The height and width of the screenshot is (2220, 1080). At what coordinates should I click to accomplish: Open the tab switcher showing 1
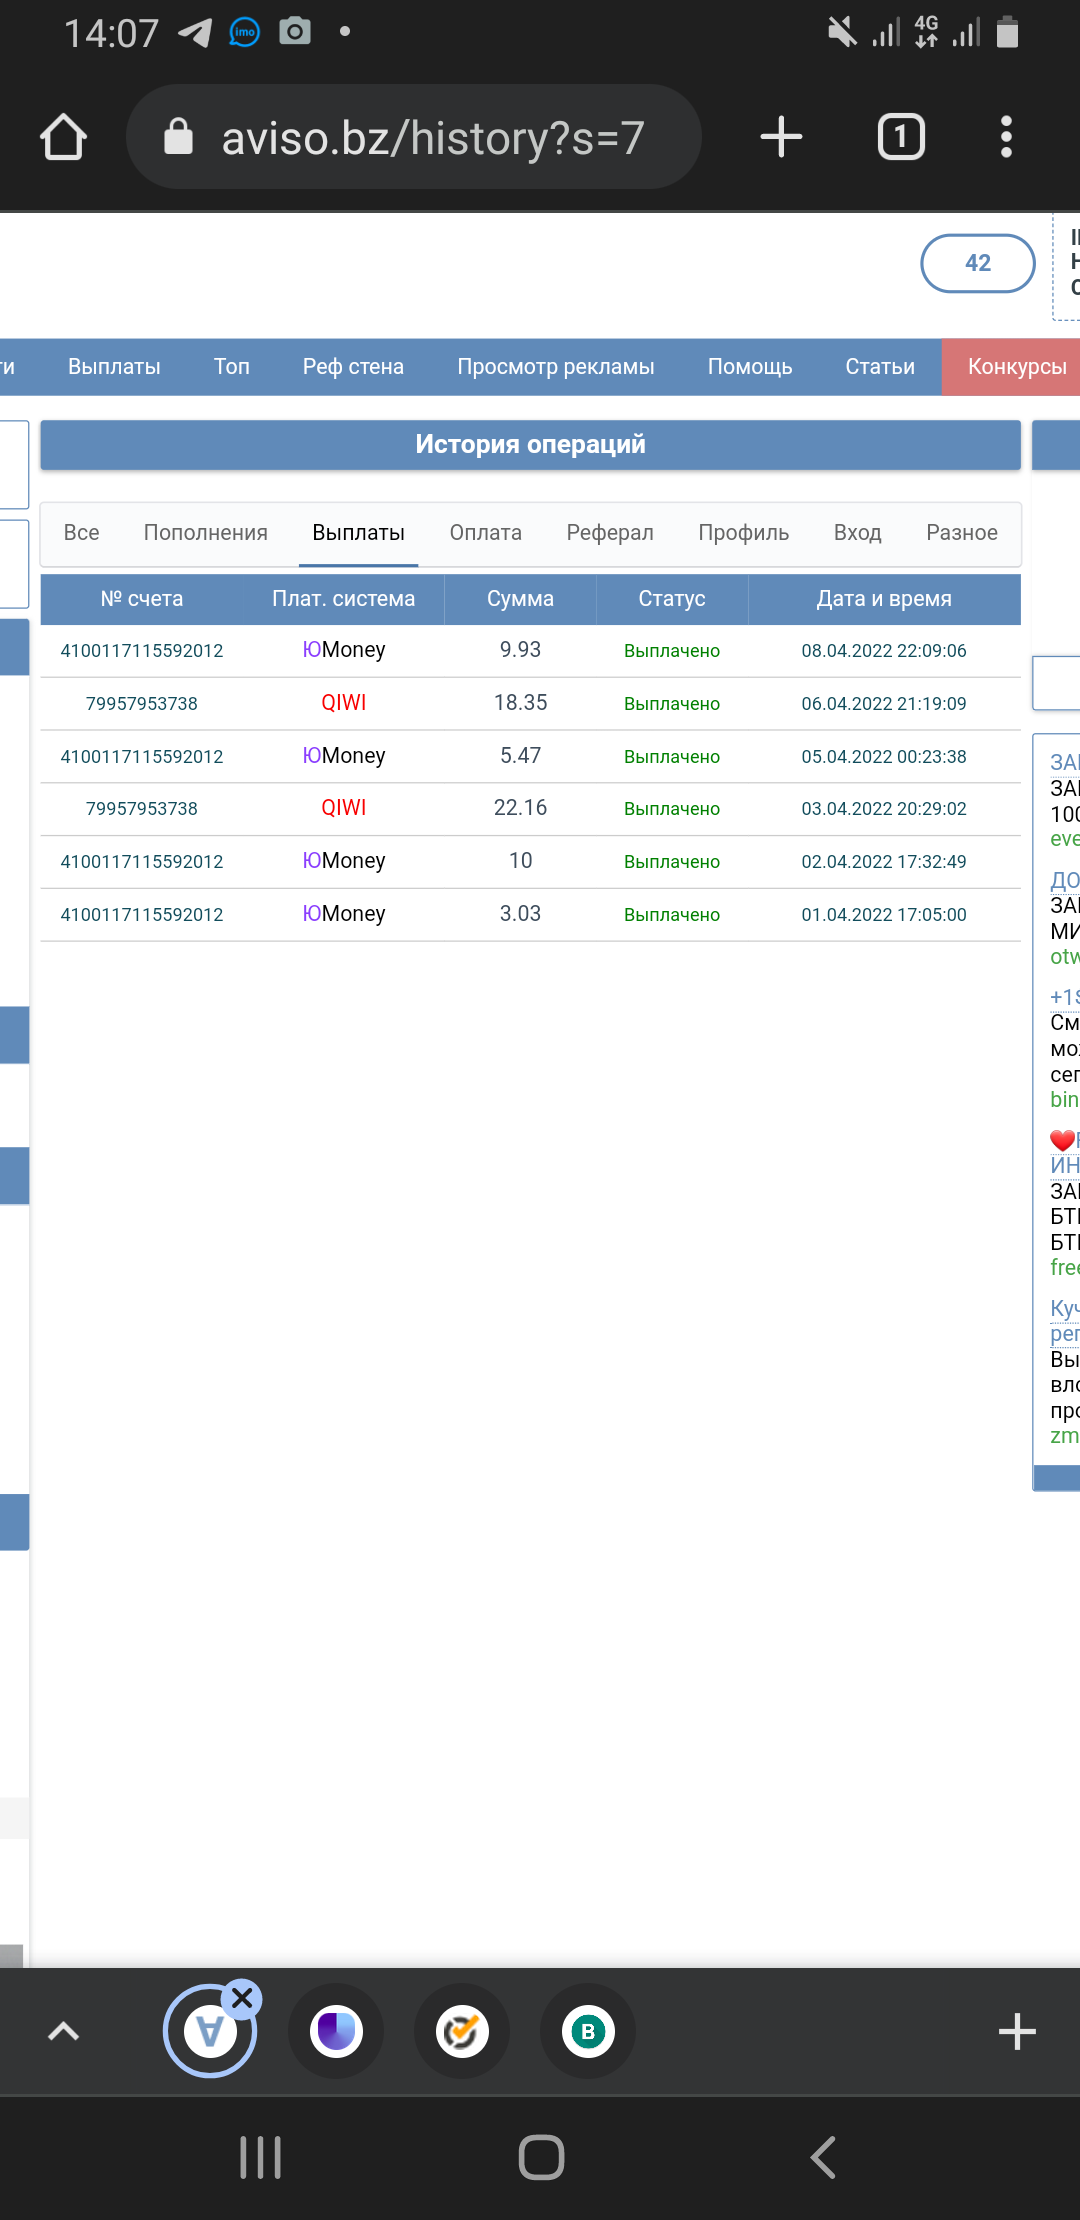(x=900, y=137)
